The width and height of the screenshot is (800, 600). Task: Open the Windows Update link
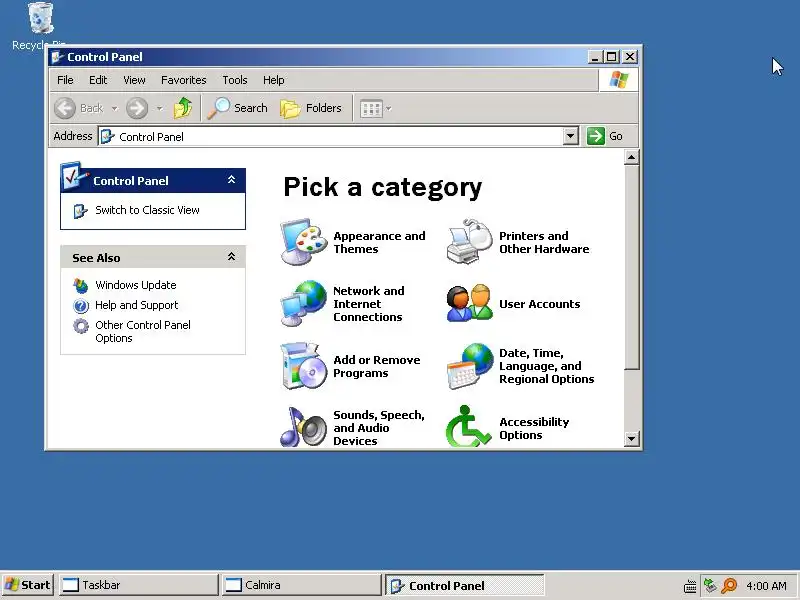(x=136, y=285)
